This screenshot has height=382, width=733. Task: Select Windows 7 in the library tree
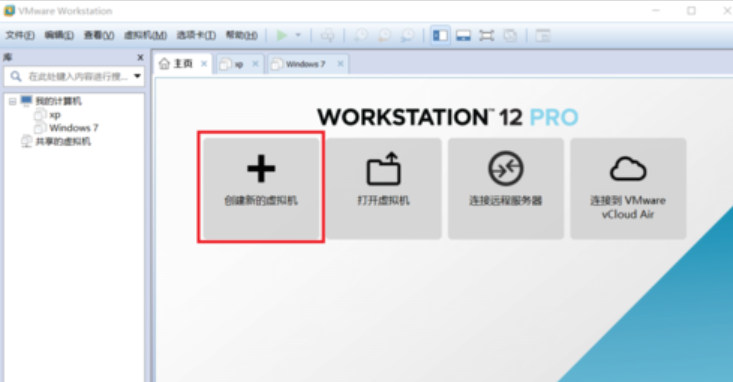74,128
